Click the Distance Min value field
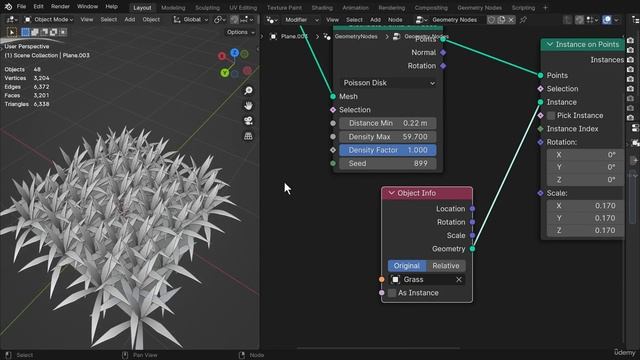This screenshot has height=360, width=640. point(388,123)
